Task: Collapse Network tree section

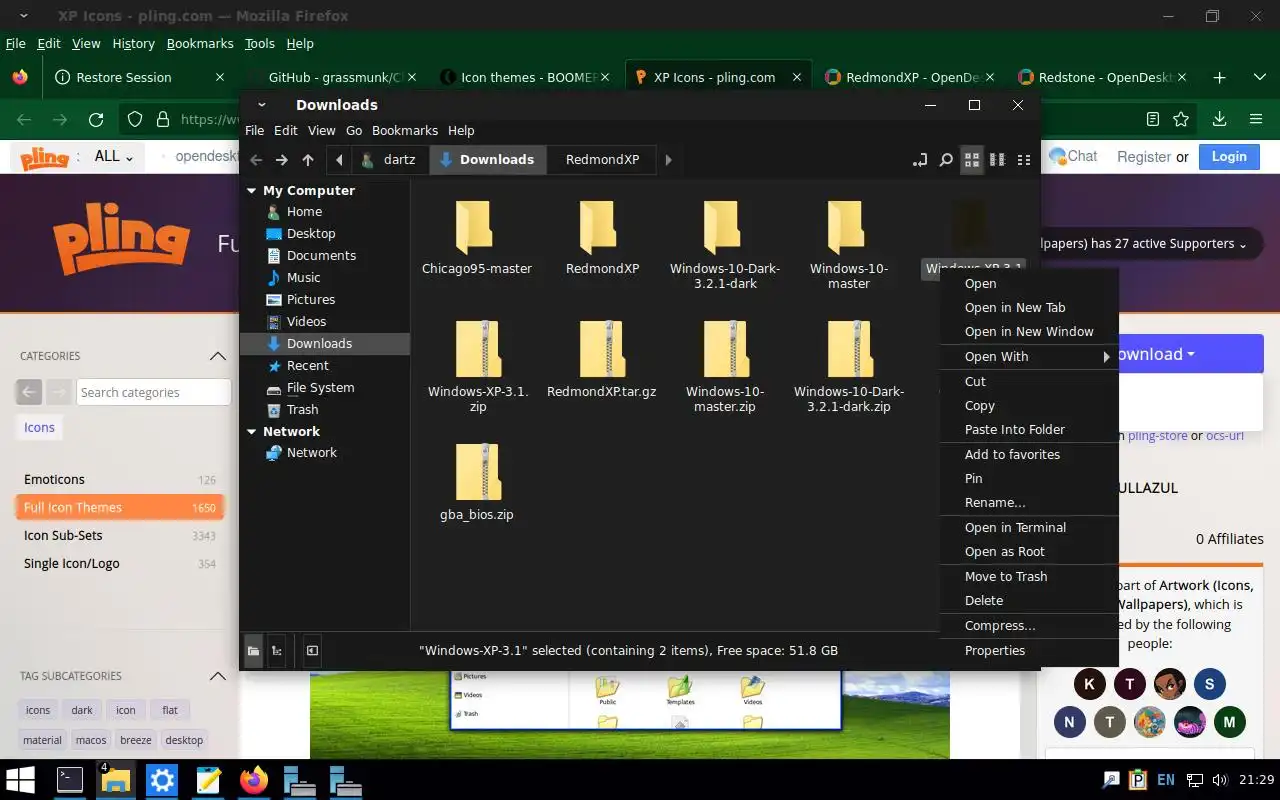Action: coord(251,431)
